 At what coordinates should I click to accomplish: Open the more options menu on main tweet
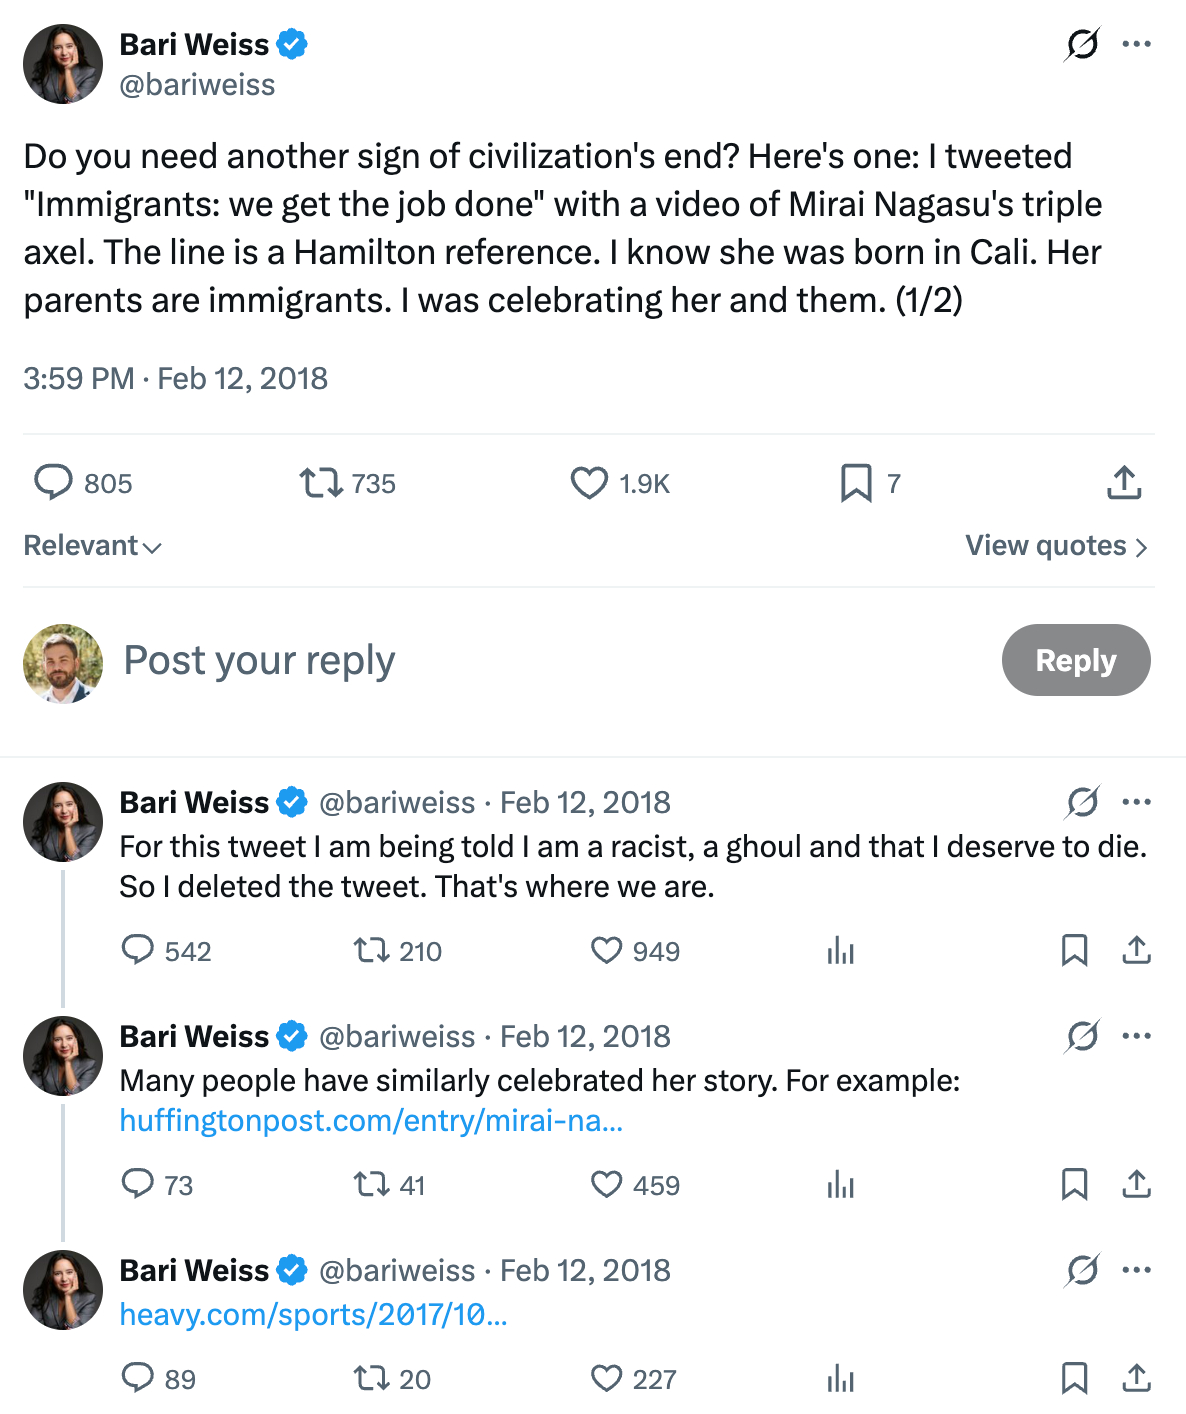tap(1136, 44)
